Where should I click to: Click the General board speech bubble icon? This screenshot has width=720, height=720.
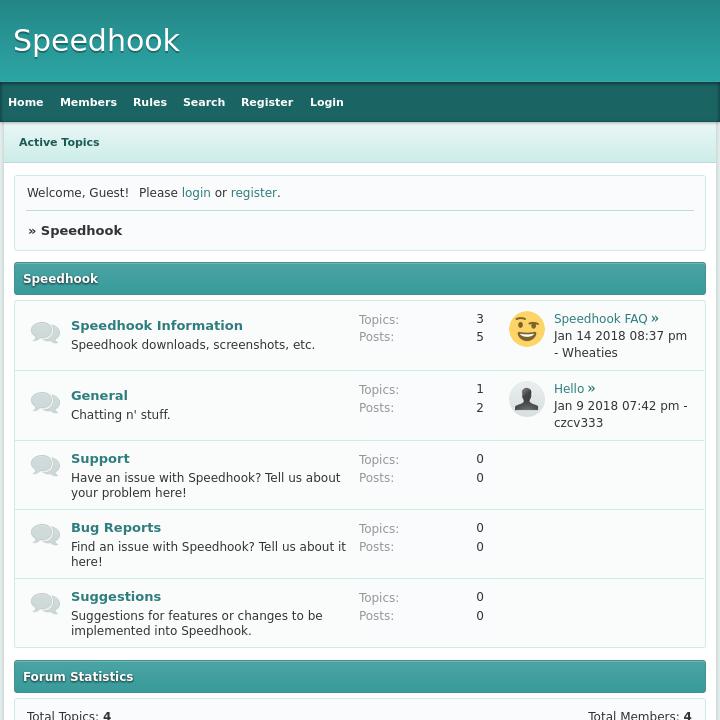45,403
